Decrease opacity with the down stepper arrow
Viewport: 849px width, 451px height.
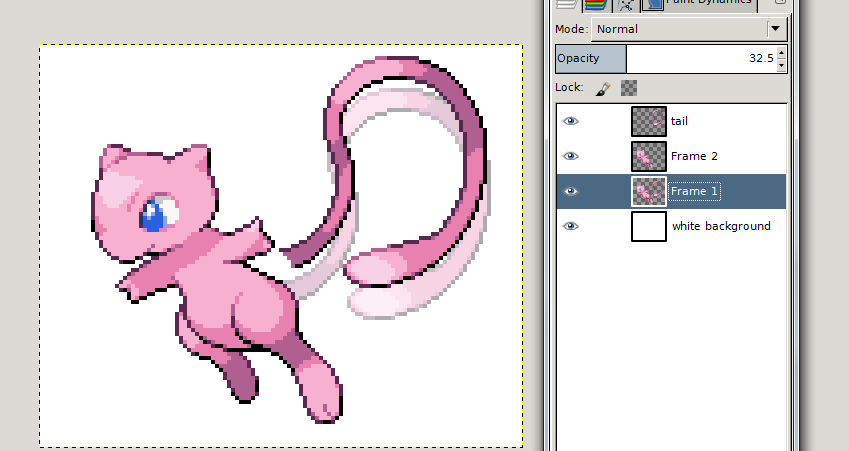click(x=781, y=66)
